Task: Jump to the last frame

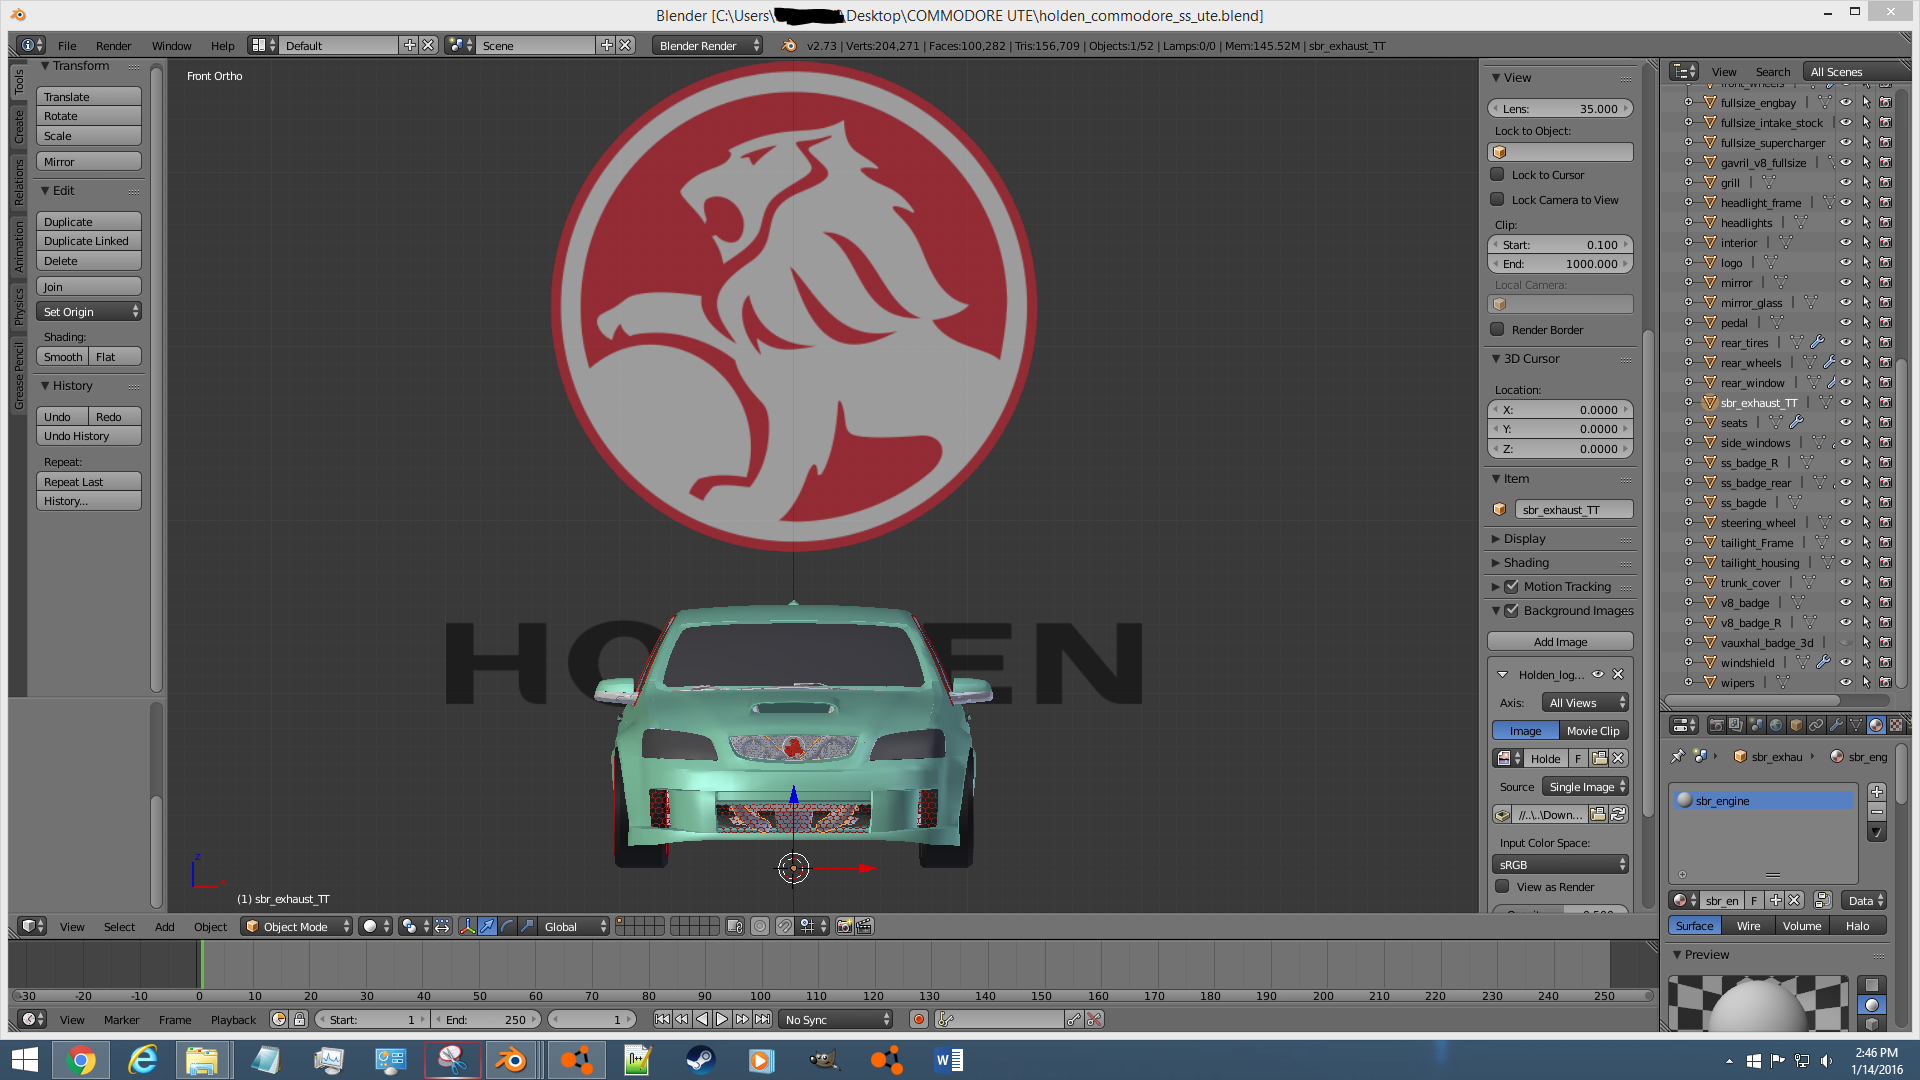Action: click(x=762, y=1020)
